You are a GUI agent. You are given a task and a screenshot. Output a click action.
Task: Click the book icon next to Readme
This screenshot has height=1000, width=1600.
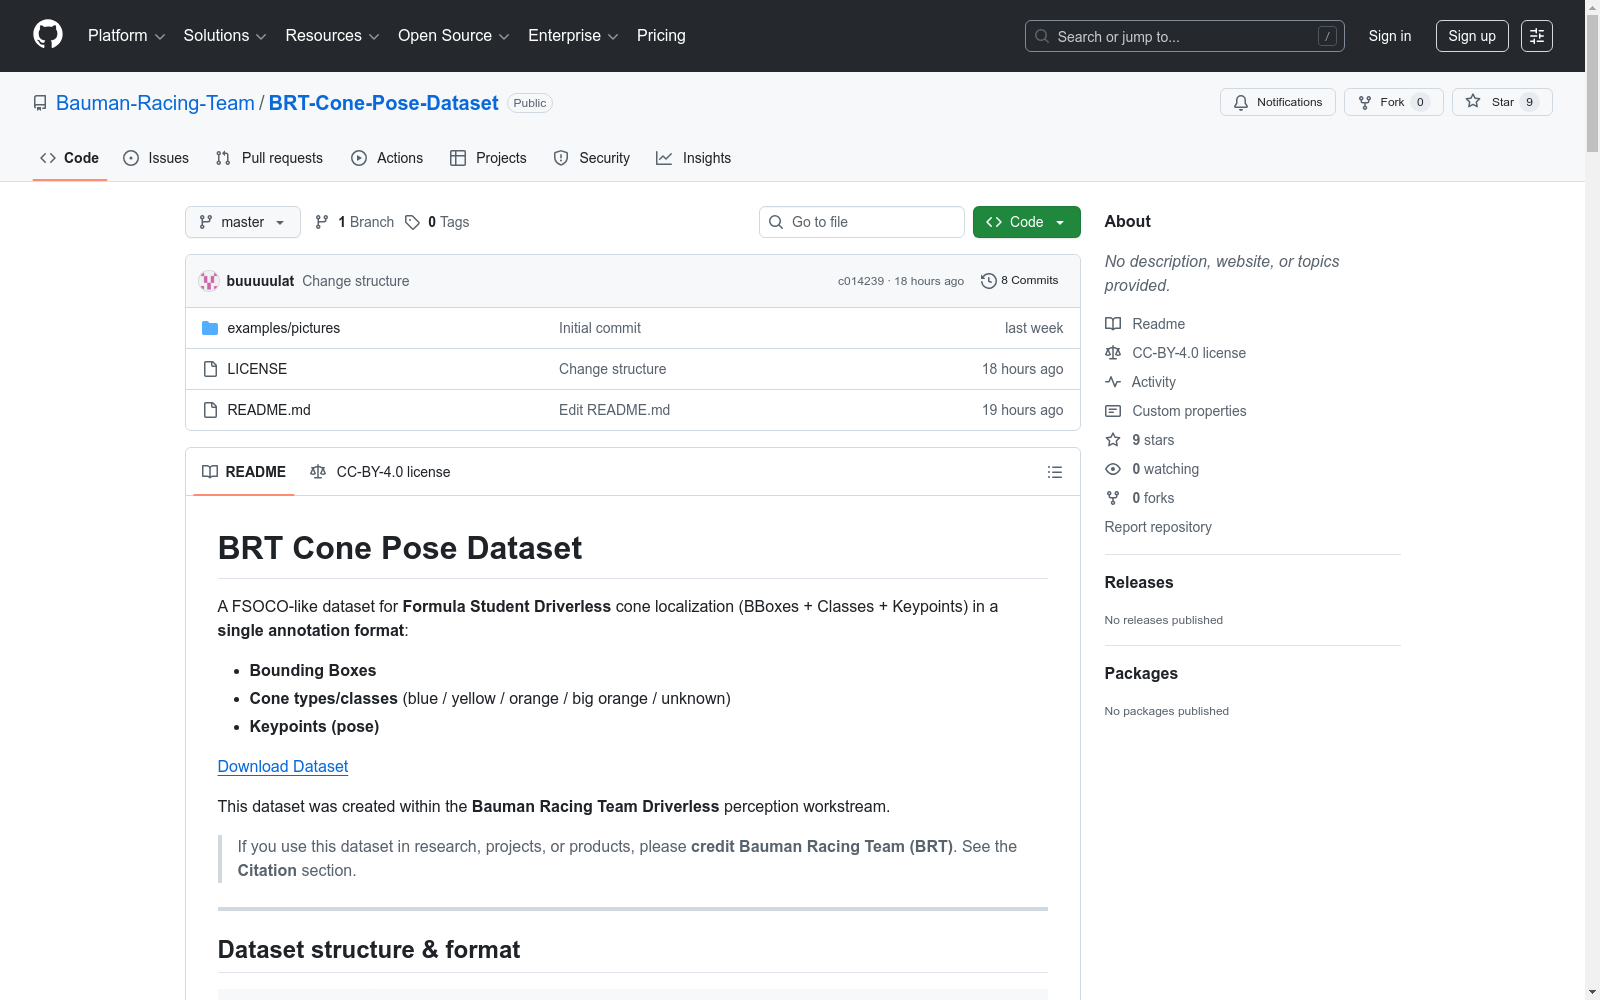pyautogui.click(x=1113, y=324)
